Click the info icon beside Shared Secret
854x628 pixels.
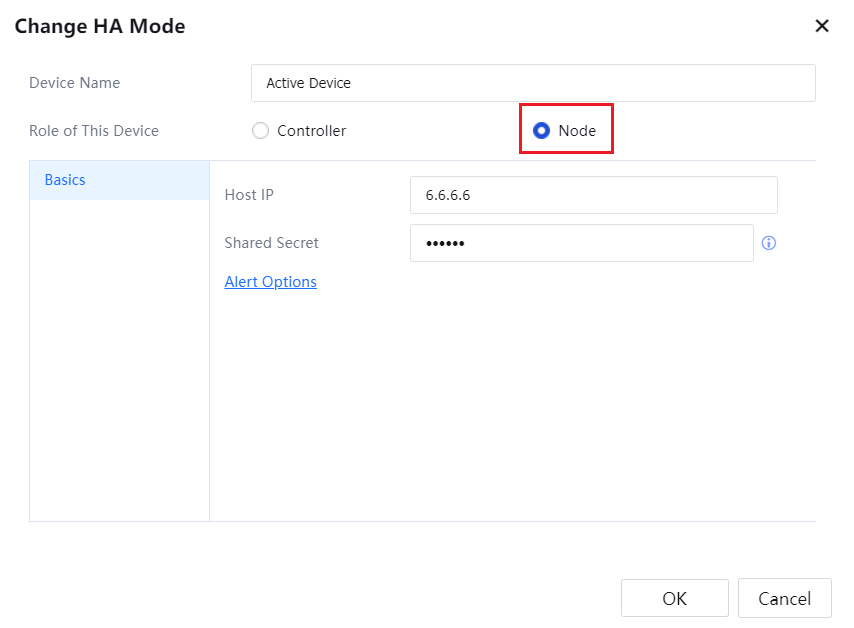point(769,243)
